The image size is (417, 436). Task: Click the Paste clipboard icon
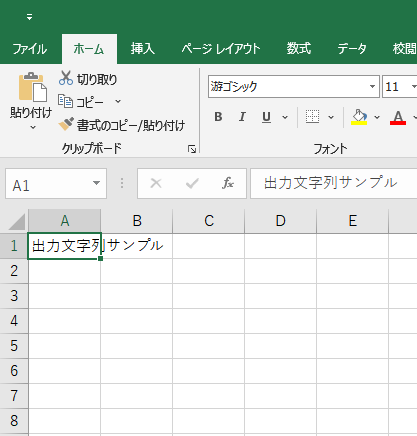pos(32,87)
